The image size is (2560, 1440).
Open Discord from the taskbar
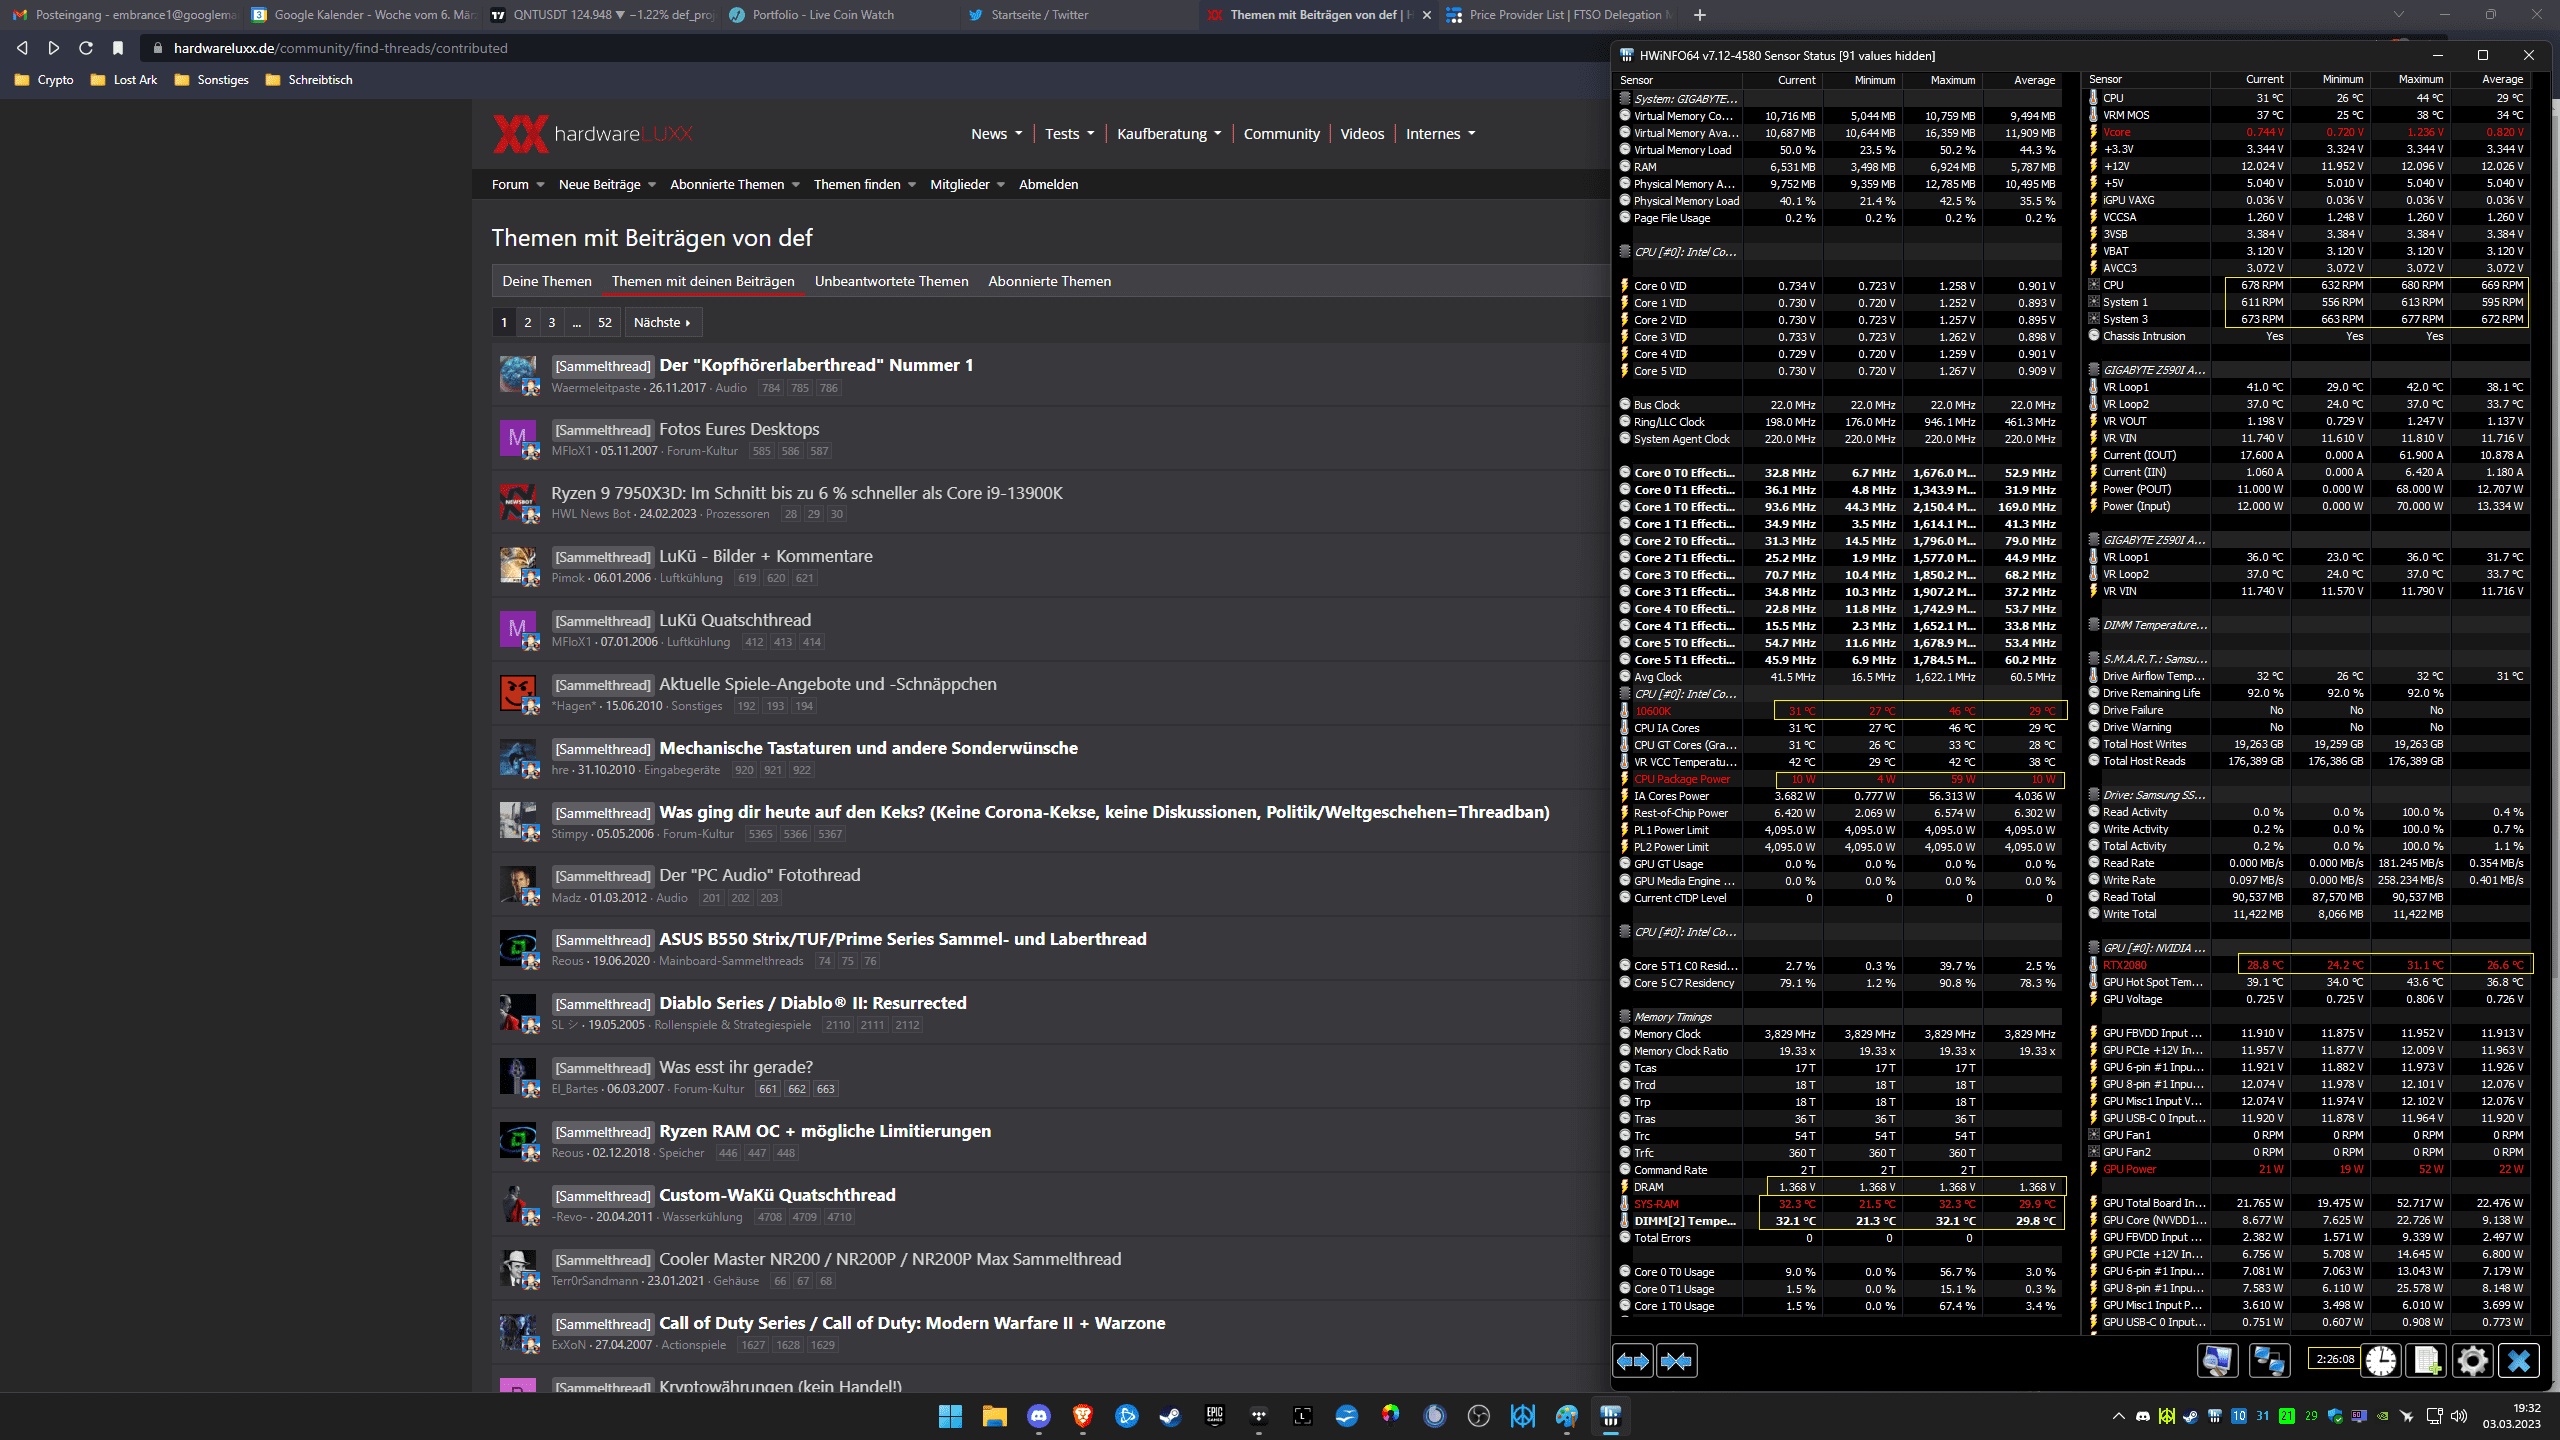click(x=1038, y=1416)
